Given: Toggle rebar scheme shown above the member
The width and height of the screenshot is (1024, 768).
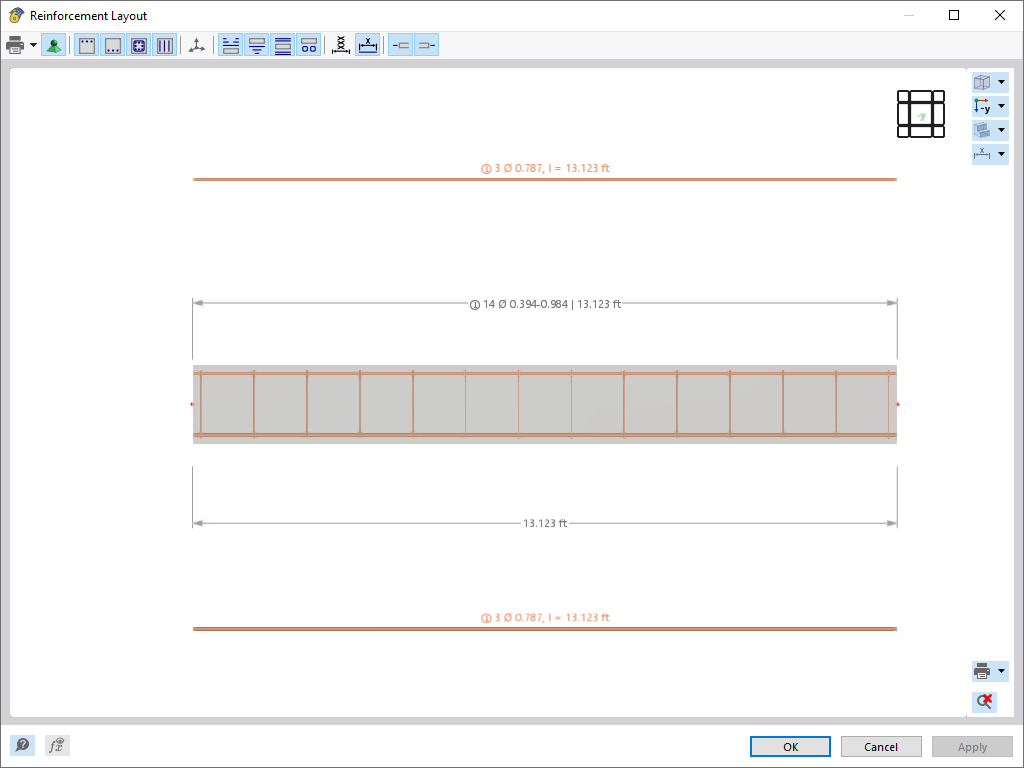Looking at the screenshot, I should pos(231,45).
